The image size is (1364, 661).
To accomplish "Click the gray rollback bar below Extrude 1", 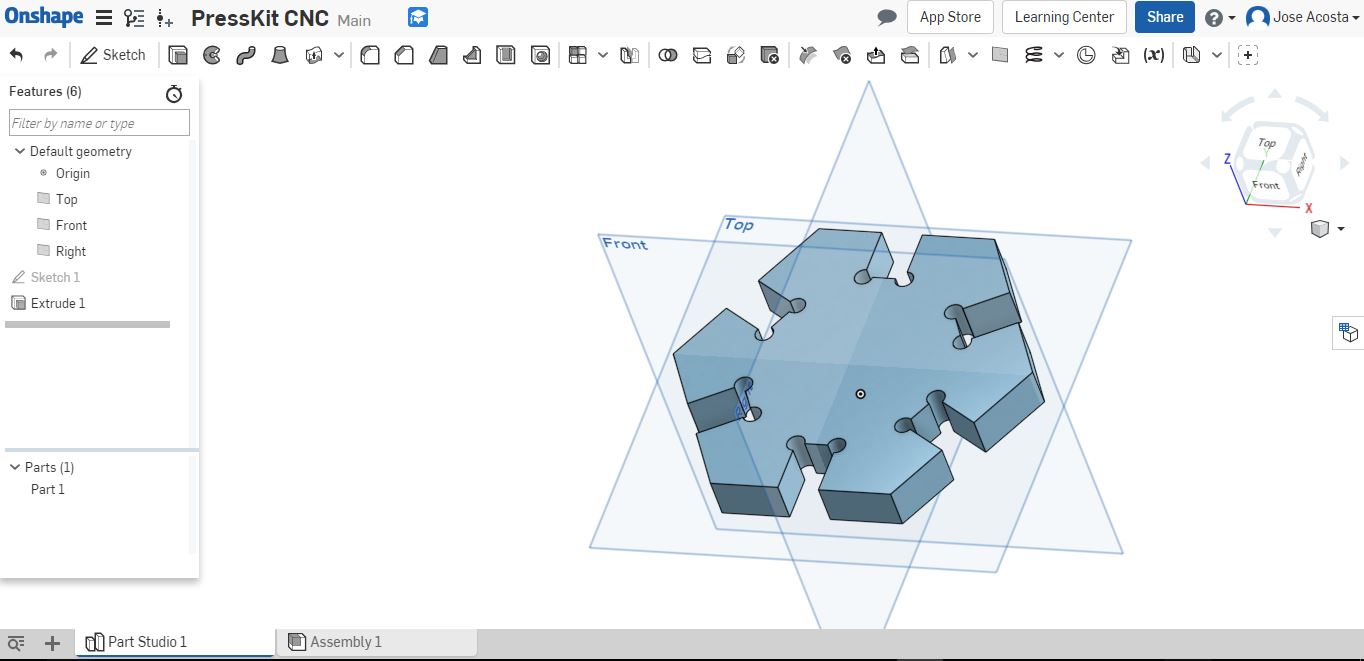I will (87, 324).
